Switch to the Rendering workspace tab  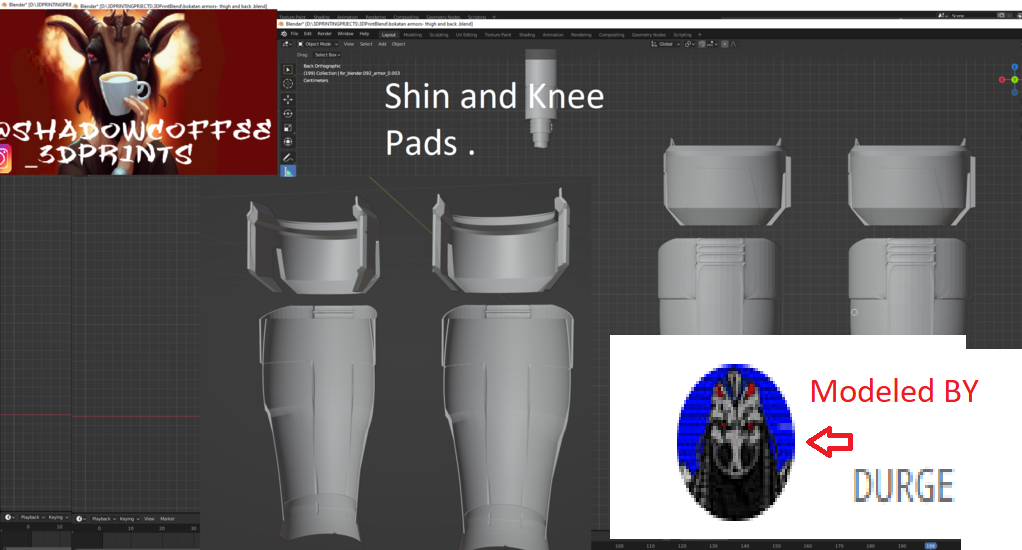coord(581,35)
